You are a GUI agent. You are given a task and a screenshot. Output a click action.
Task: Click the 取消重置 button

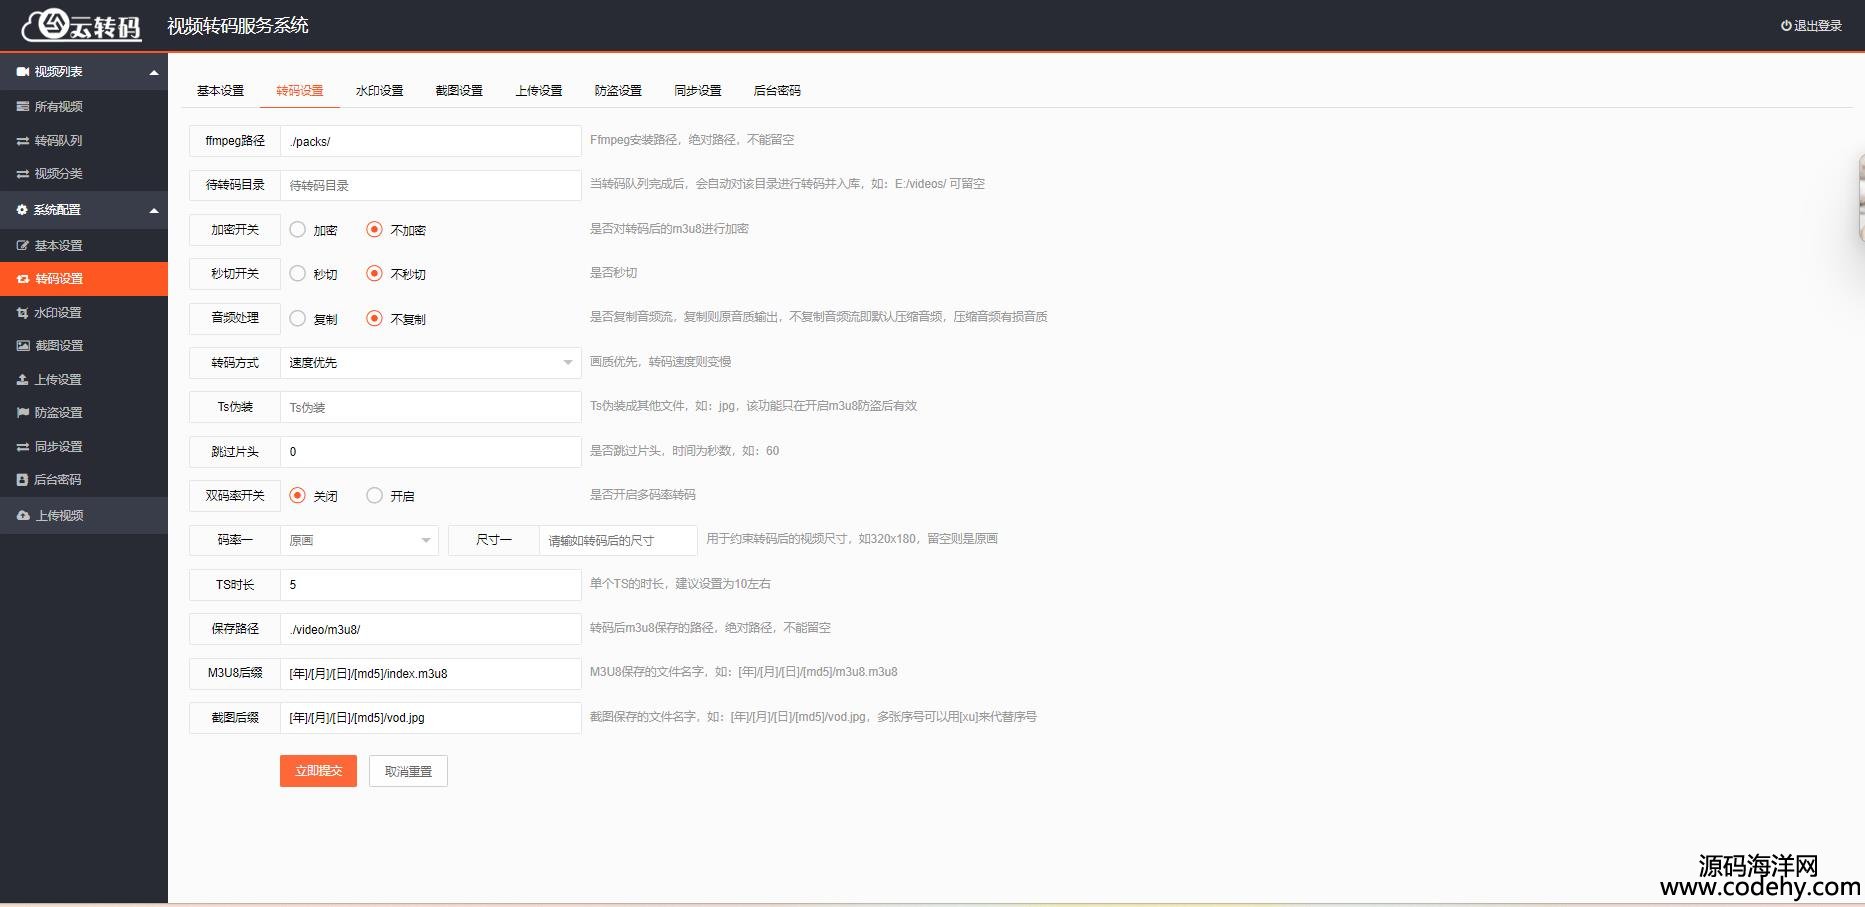(x=408, y=771)
